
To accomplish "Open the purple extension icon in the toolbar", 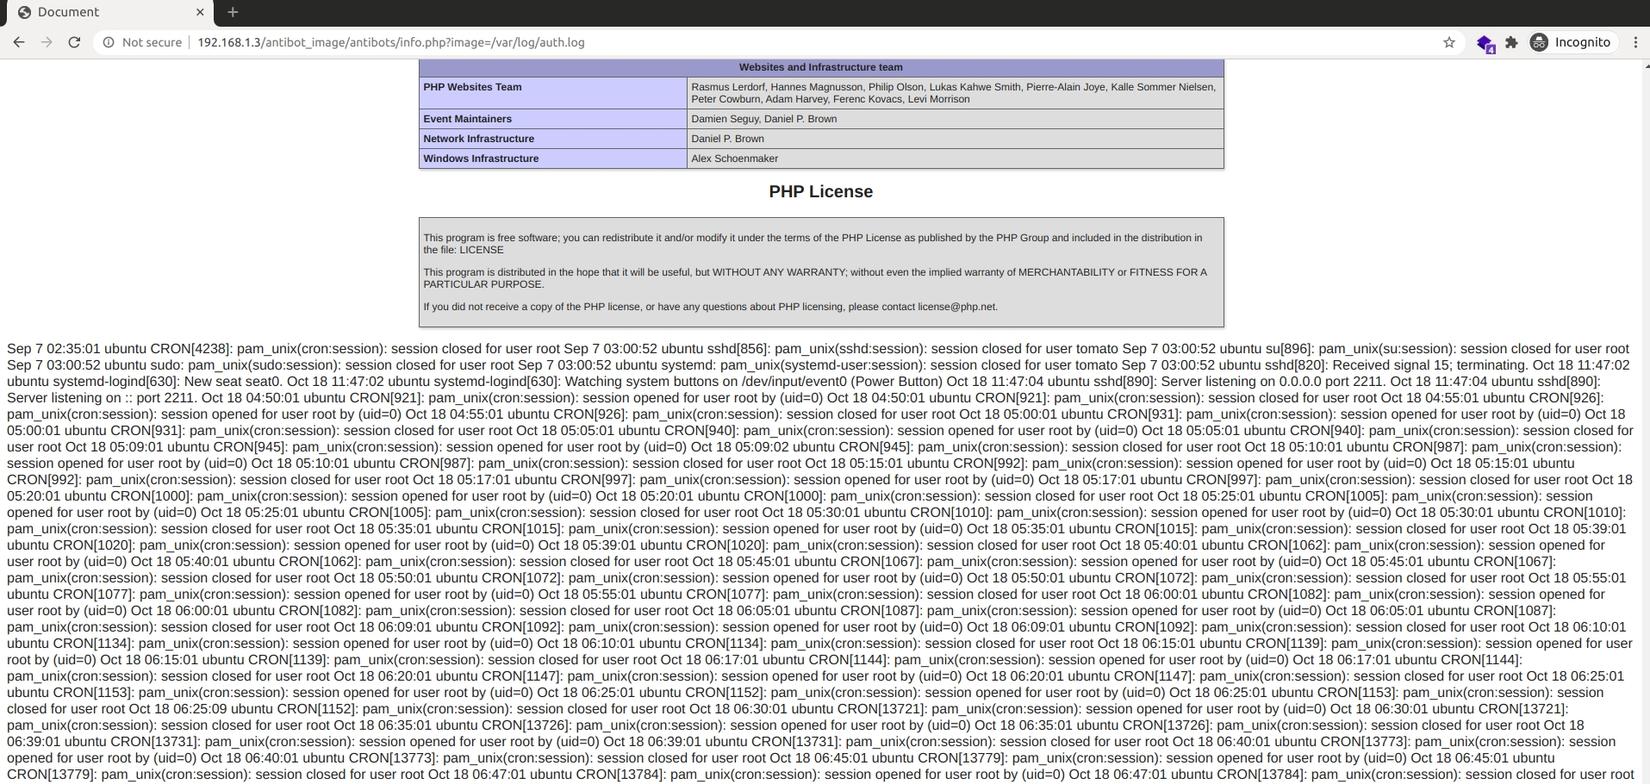I will [x=1485, y=43].
